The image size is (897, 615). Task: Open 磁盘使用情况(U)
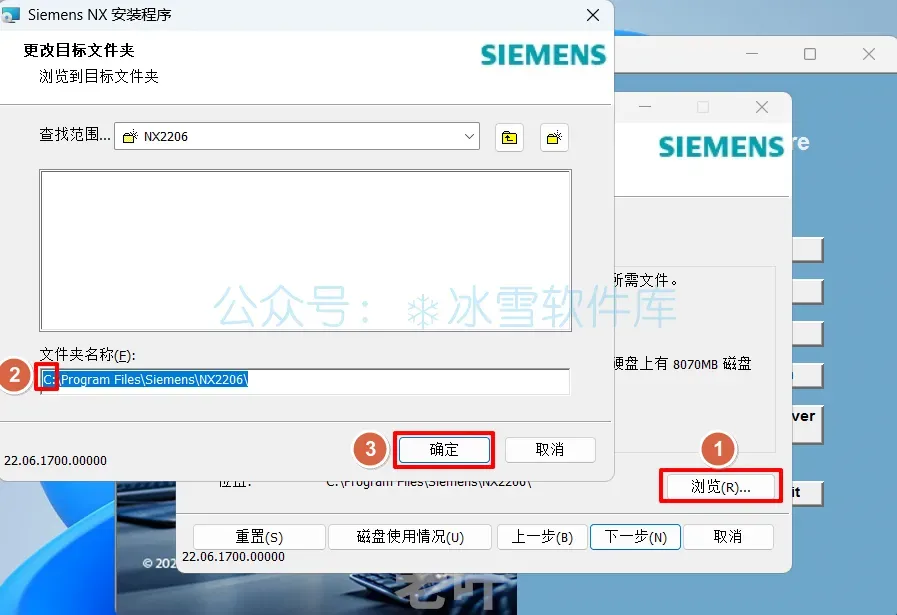[410, 537]
